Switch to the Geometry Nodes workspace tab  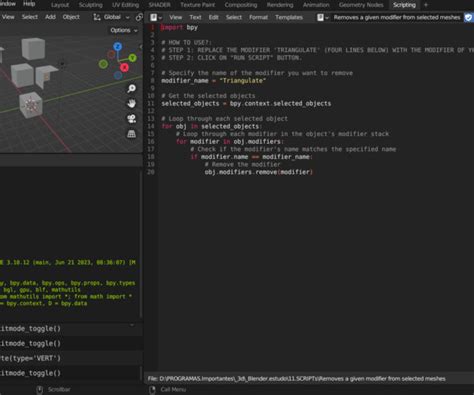coord(361,5)
